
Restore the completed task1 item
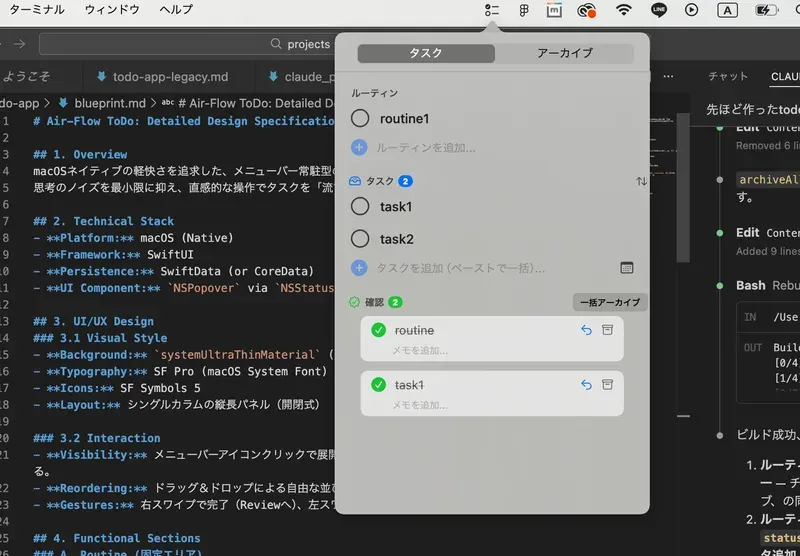coord(586,385)
